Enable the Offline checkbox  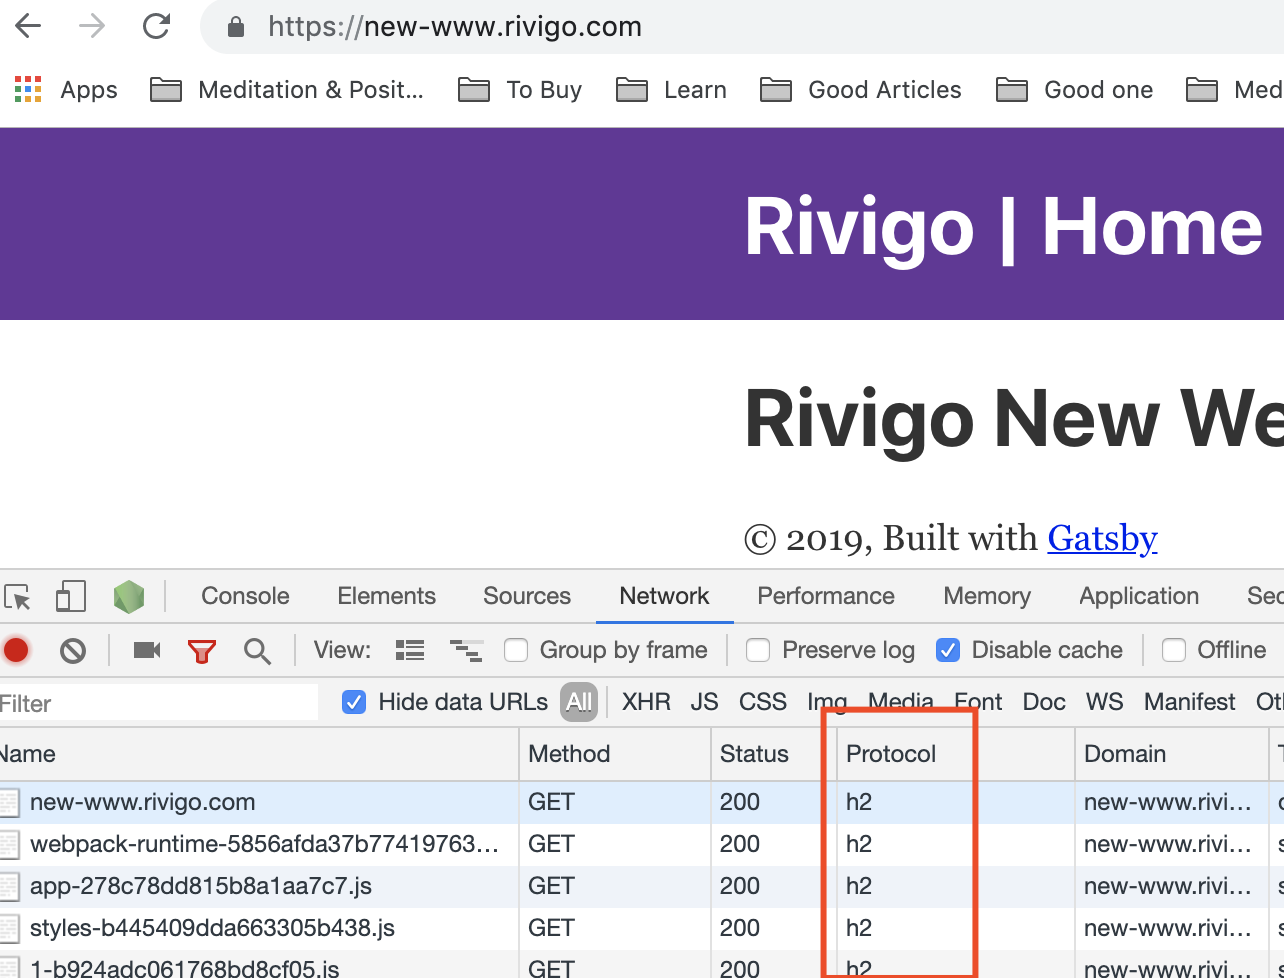pyautogui.click(x=1174, y=651)
